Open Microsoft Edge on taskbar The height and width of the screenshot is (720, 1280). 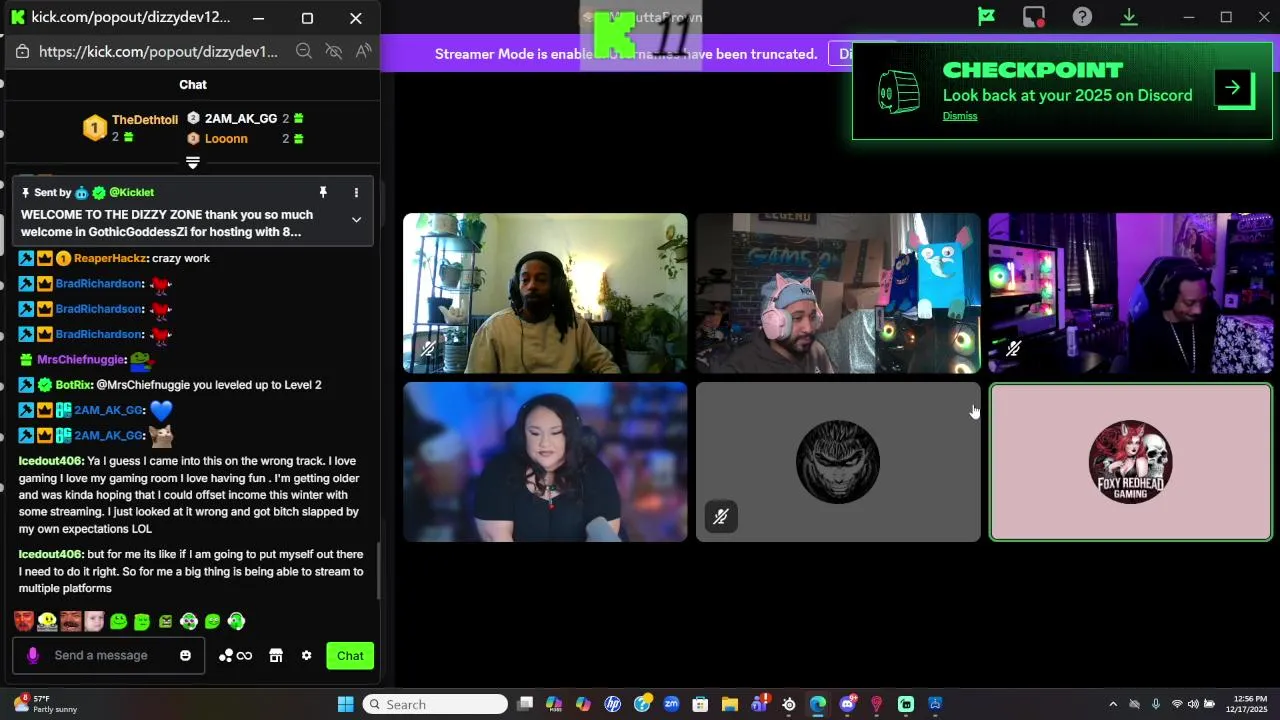(818, 704)
